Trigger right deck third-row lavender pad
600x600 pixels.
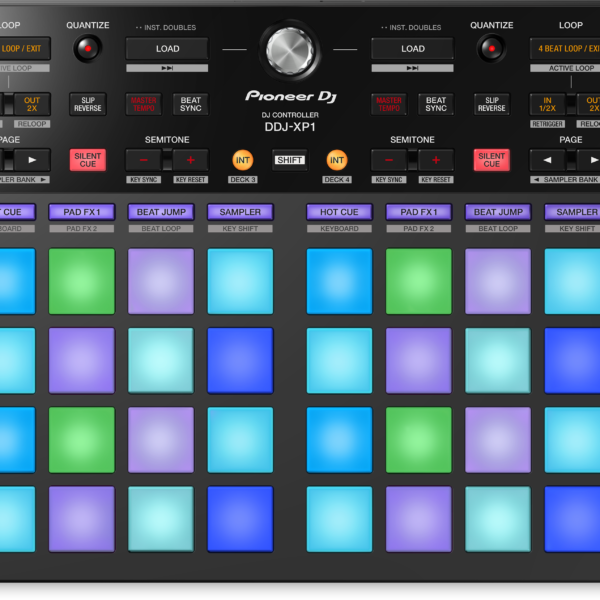click(498, 440)
